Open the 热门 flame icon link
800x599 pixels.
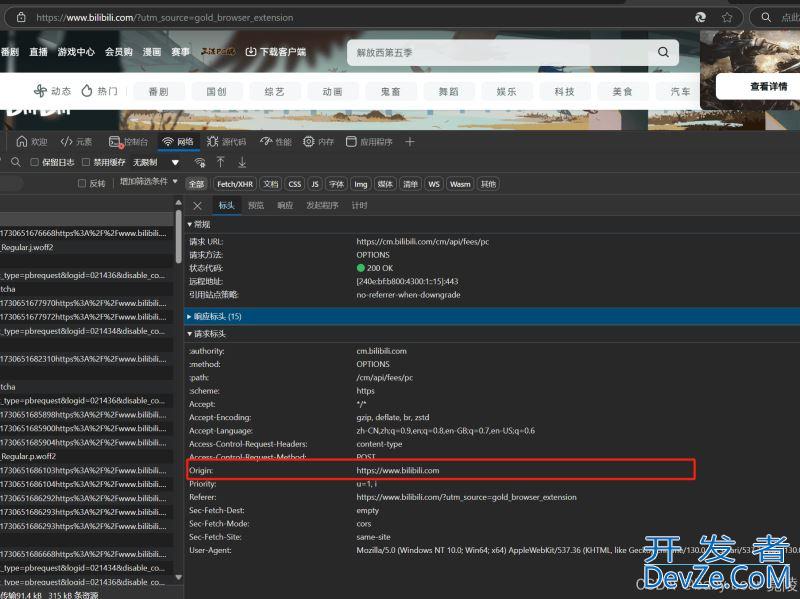click(99, 91)
